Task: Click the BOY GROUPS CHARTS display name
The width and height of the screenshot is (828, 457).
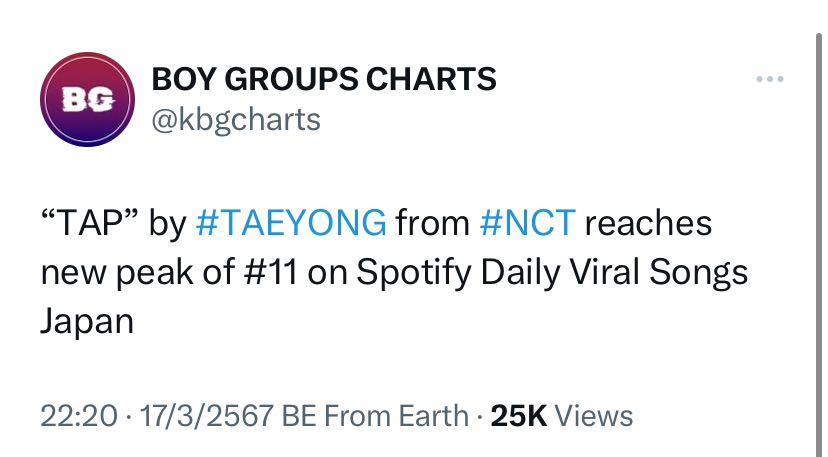Action: 323,79
